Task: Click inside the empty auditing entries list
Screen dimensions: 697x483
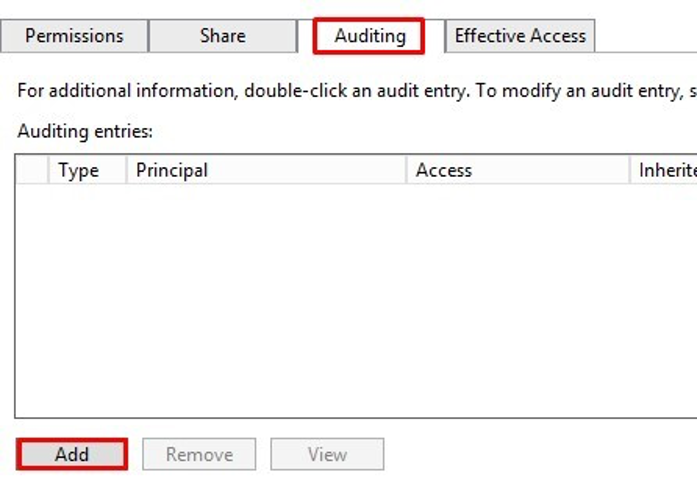Action: tap(356, 300)
